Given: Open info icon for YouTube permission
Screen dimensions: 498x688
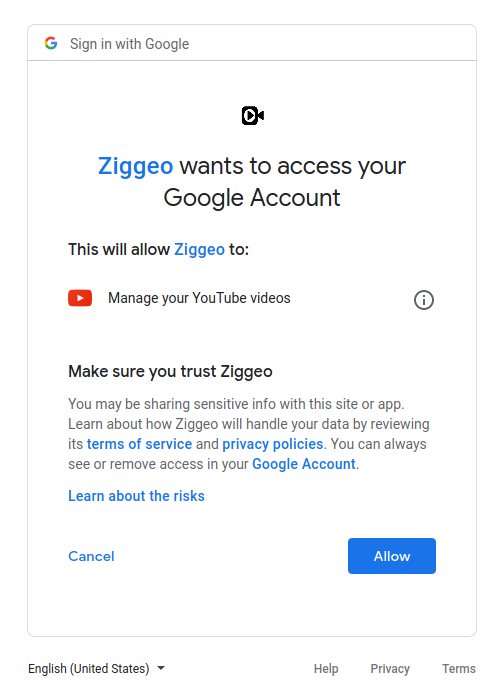Looking at the screenshot, I should pos(424,300).
